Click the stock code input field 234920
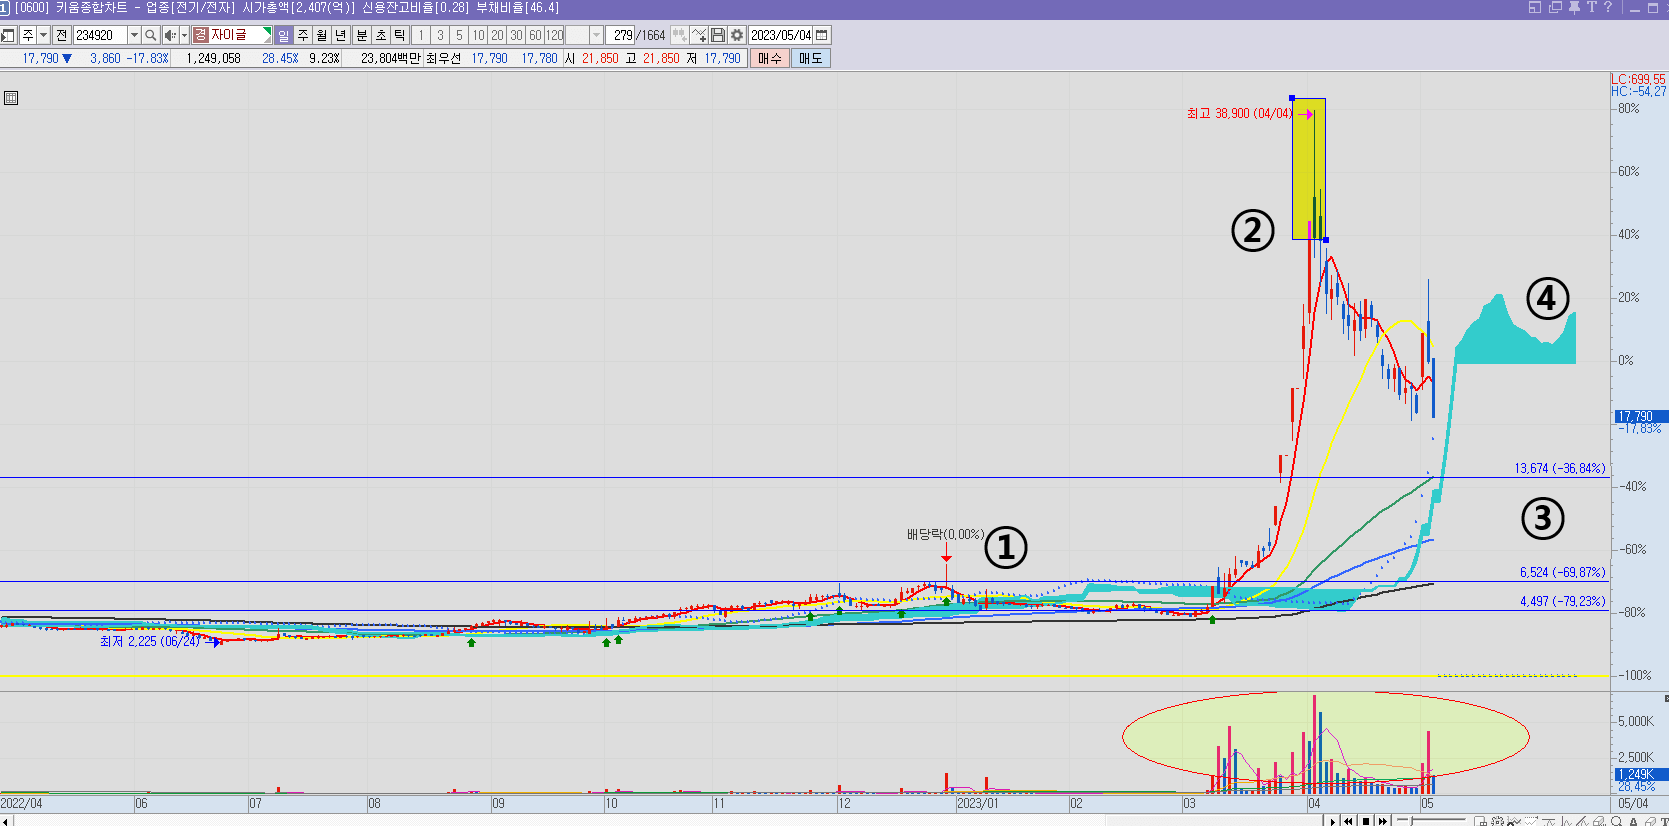 tap(100, 35)
